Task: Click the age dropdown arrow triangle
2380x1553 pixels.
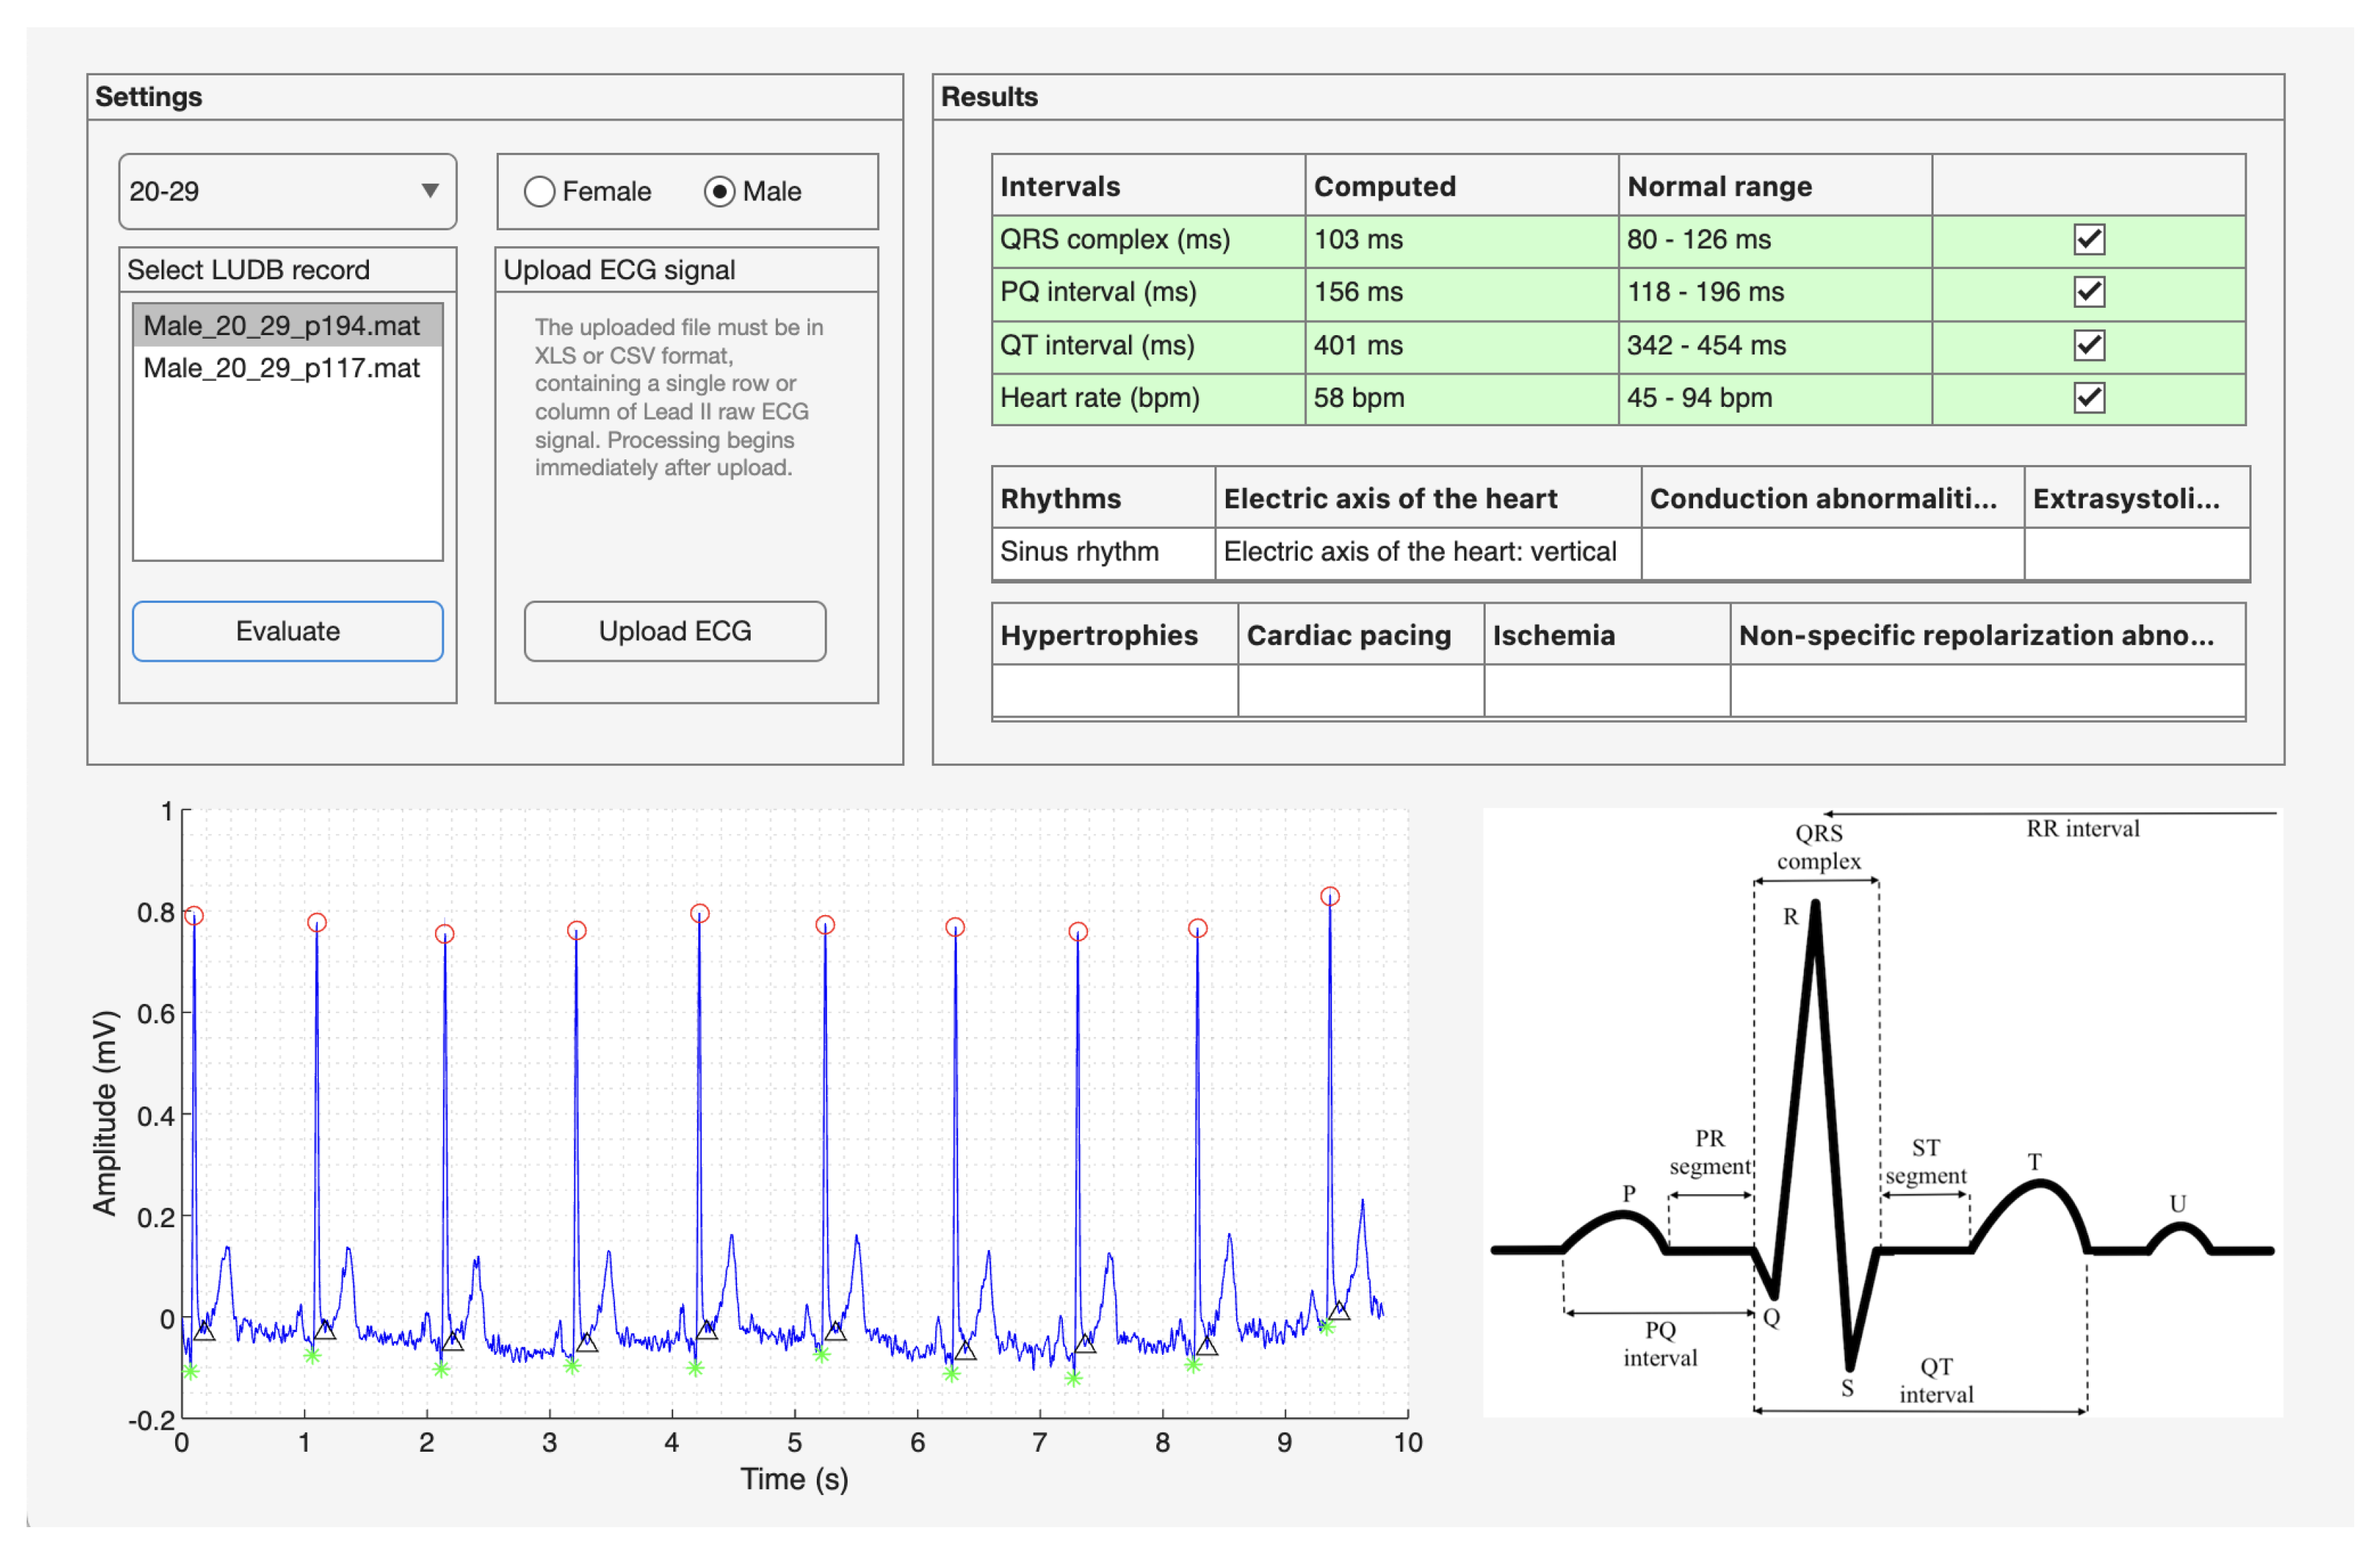Action: point(430,191)
